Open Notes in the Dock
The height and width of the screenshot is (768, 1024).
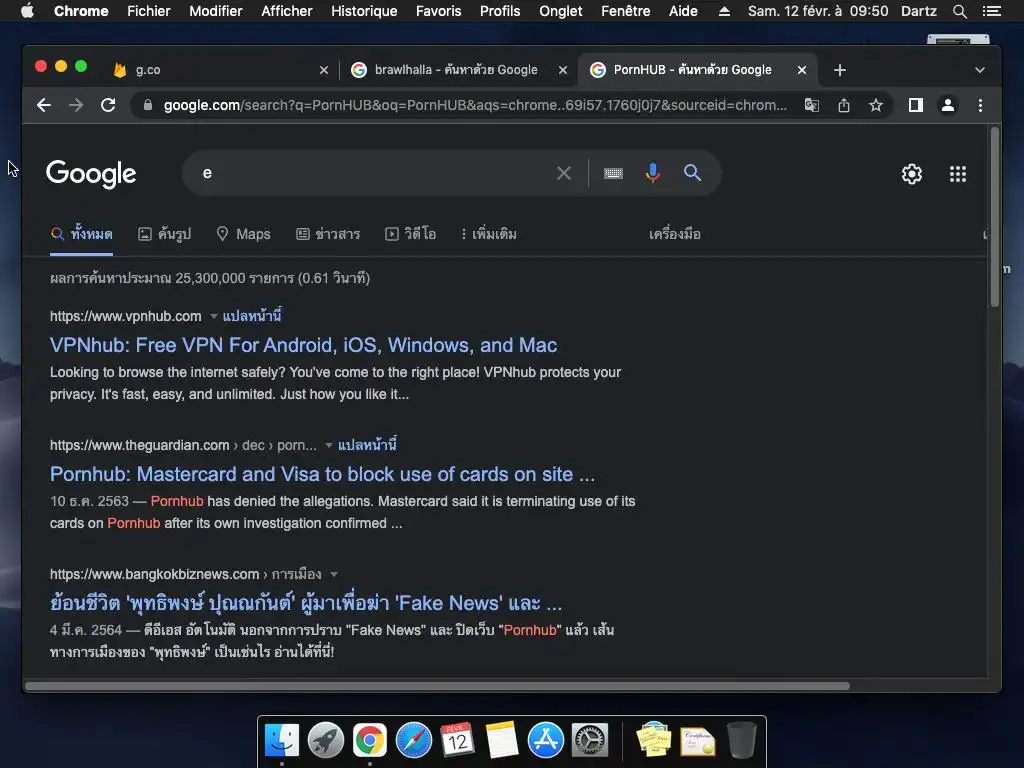click(502, 741)
